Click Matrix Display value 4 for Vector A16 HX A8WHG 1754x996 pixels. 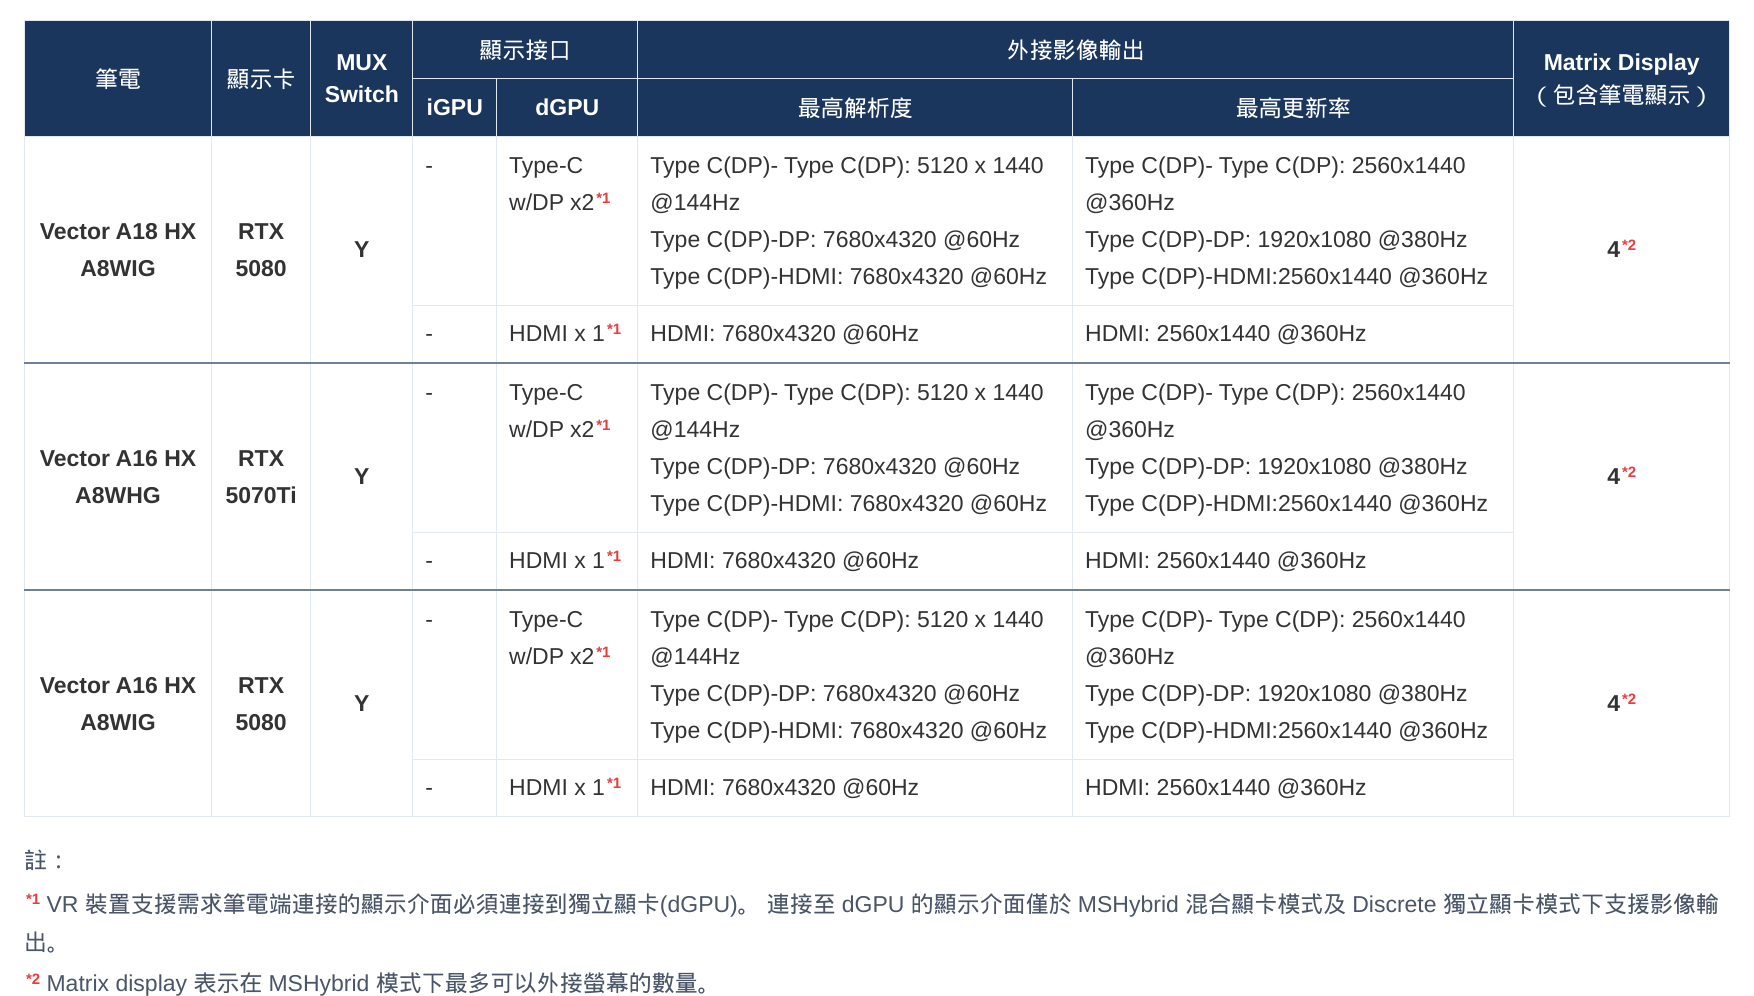click(1621, 476)
